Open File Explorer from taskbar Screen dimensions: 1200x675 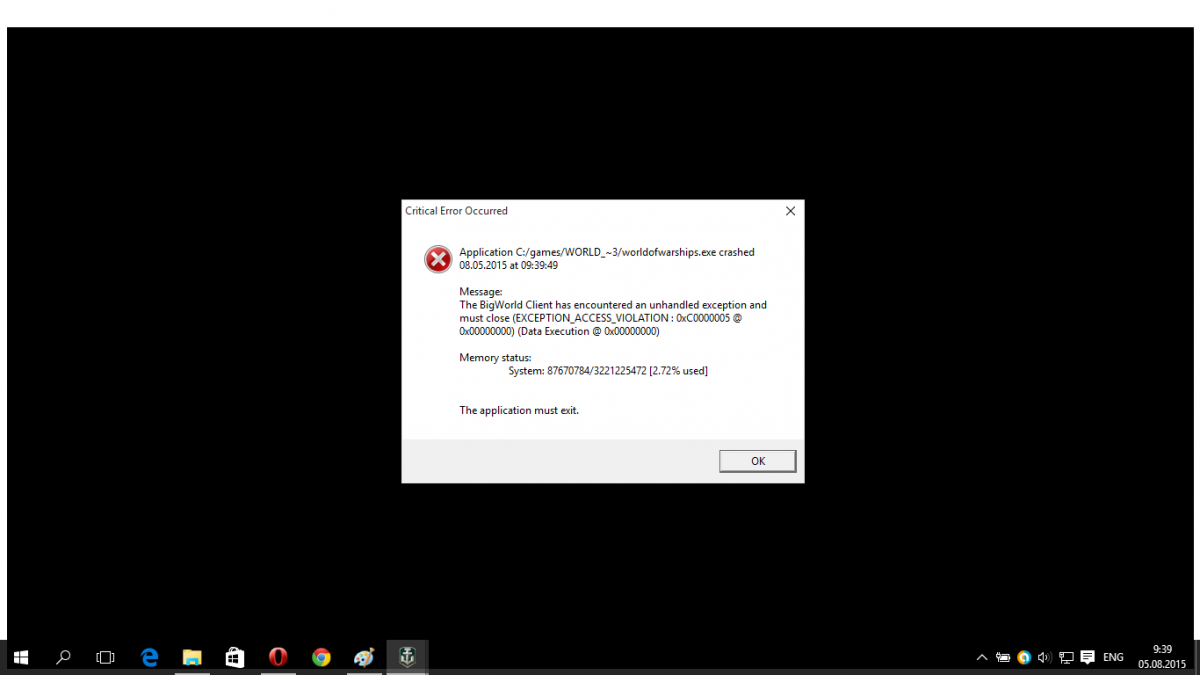pos(192,657)
